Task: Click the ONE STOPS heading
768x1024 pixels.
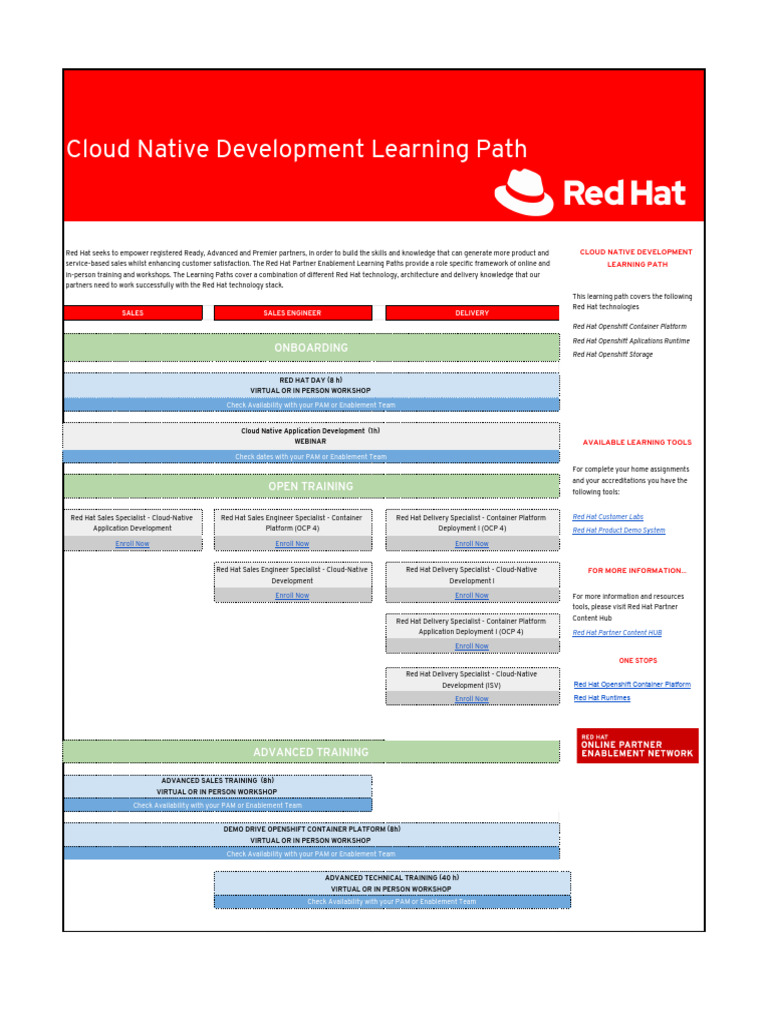Action: [638, 660]
